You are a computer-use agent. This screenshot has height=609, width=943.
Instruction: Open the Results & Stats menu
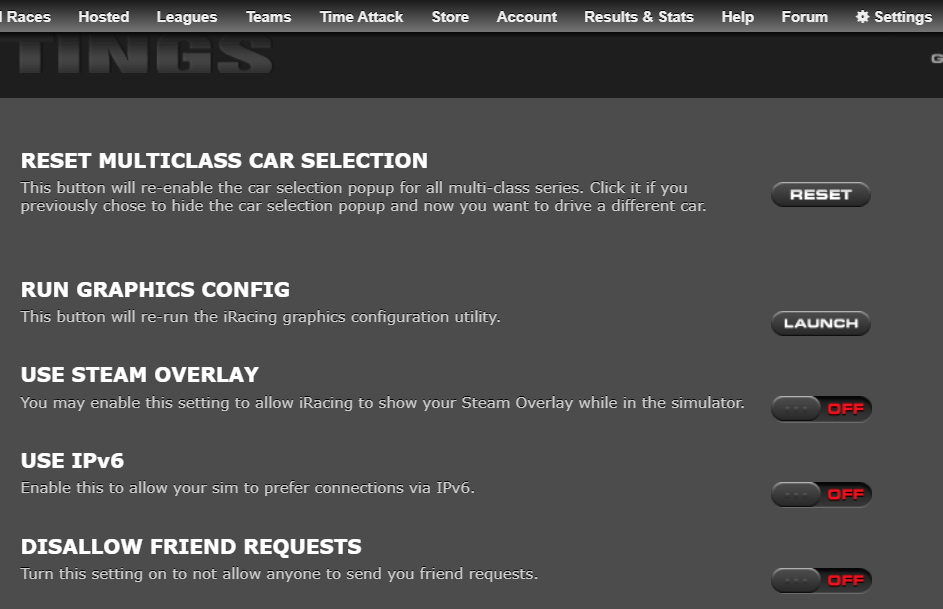639,17
